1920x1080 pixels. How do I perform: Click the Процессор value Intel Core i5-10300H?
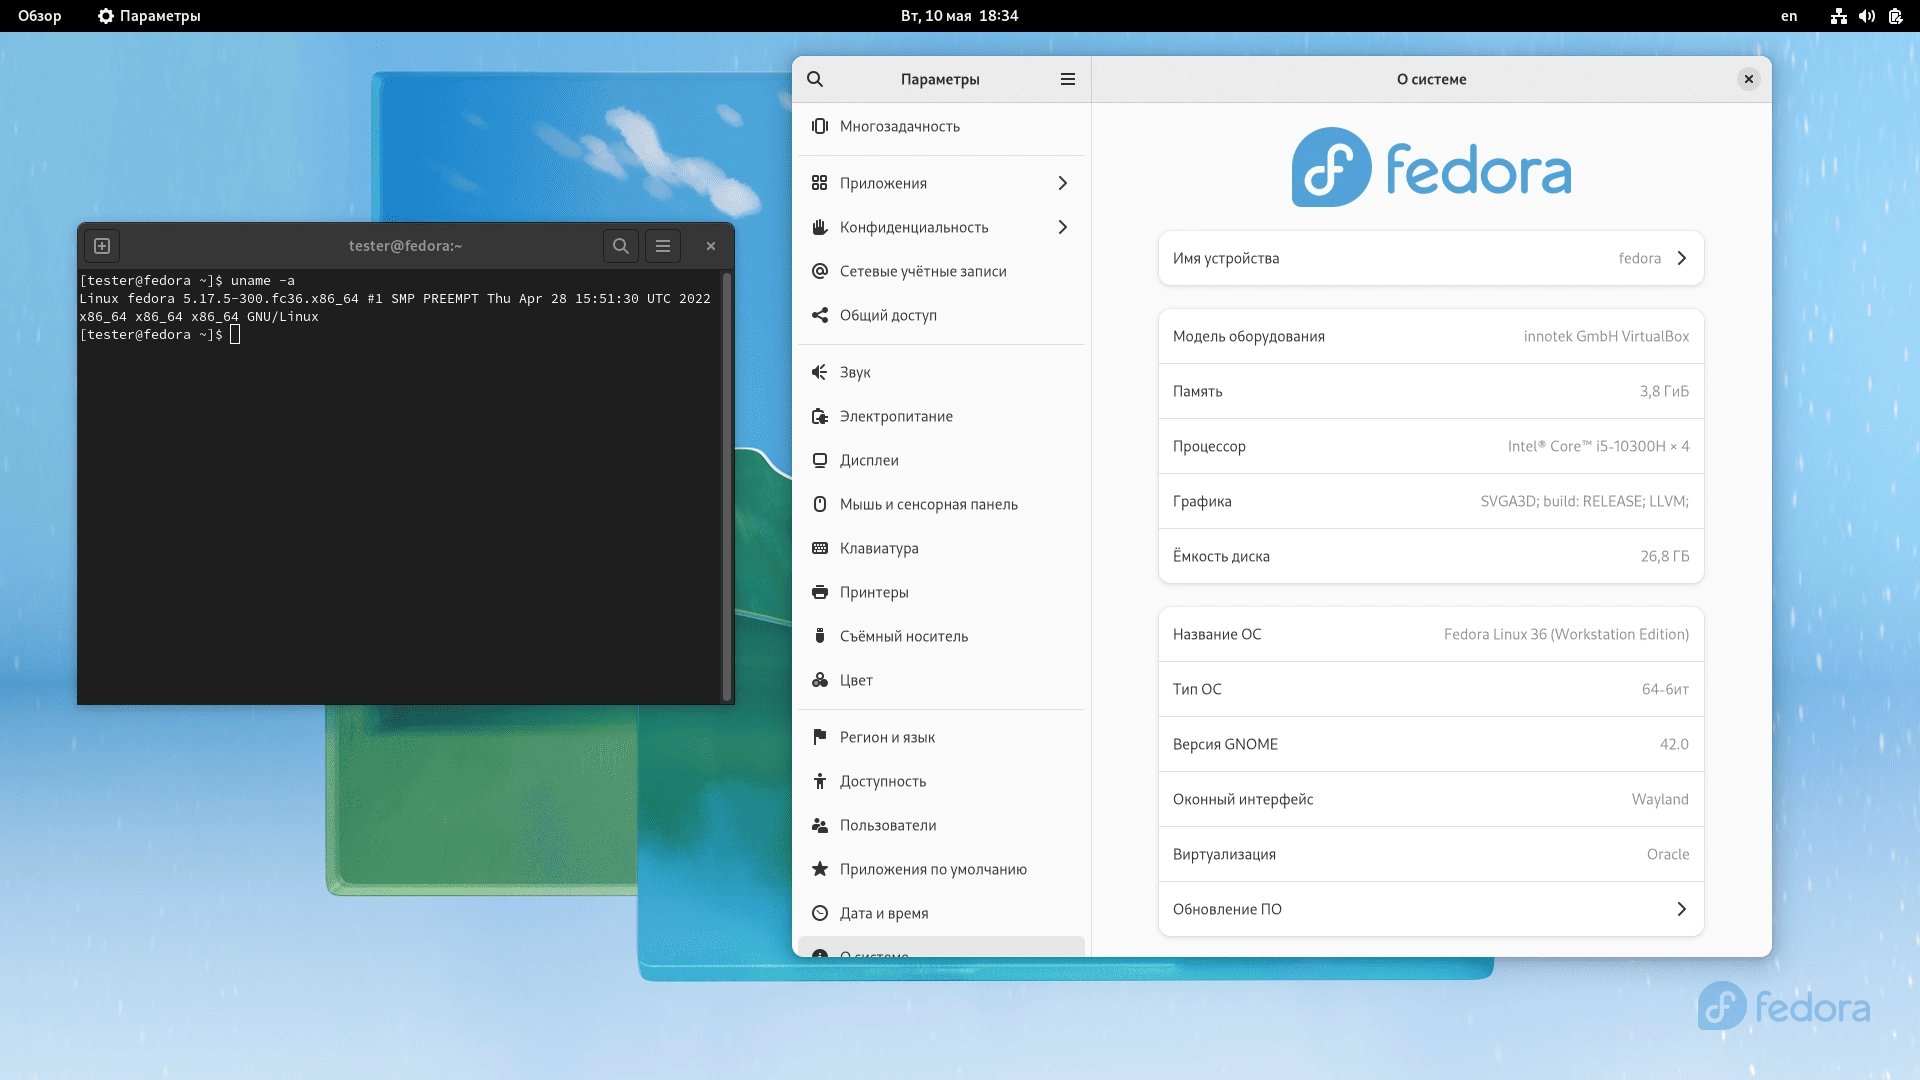coord(1598,446)
